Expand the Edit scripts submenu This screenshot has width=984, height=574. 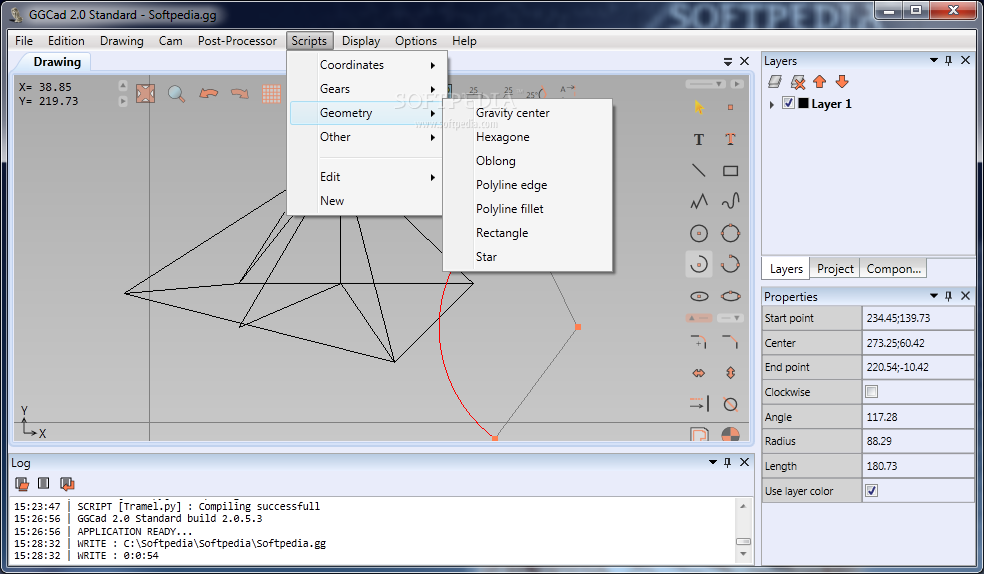pyautogui.click(x=364, y=177)
